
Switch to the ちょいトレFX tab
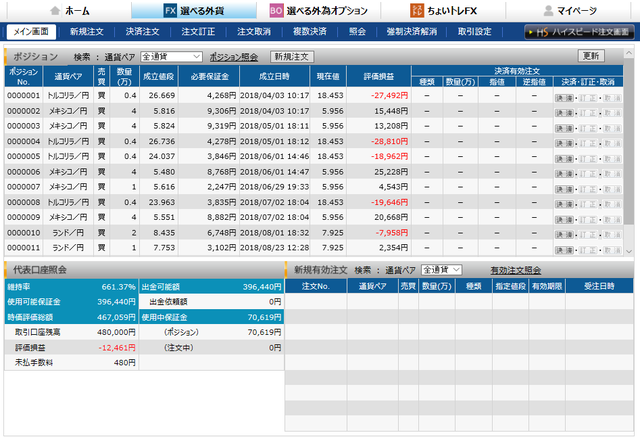443,11
